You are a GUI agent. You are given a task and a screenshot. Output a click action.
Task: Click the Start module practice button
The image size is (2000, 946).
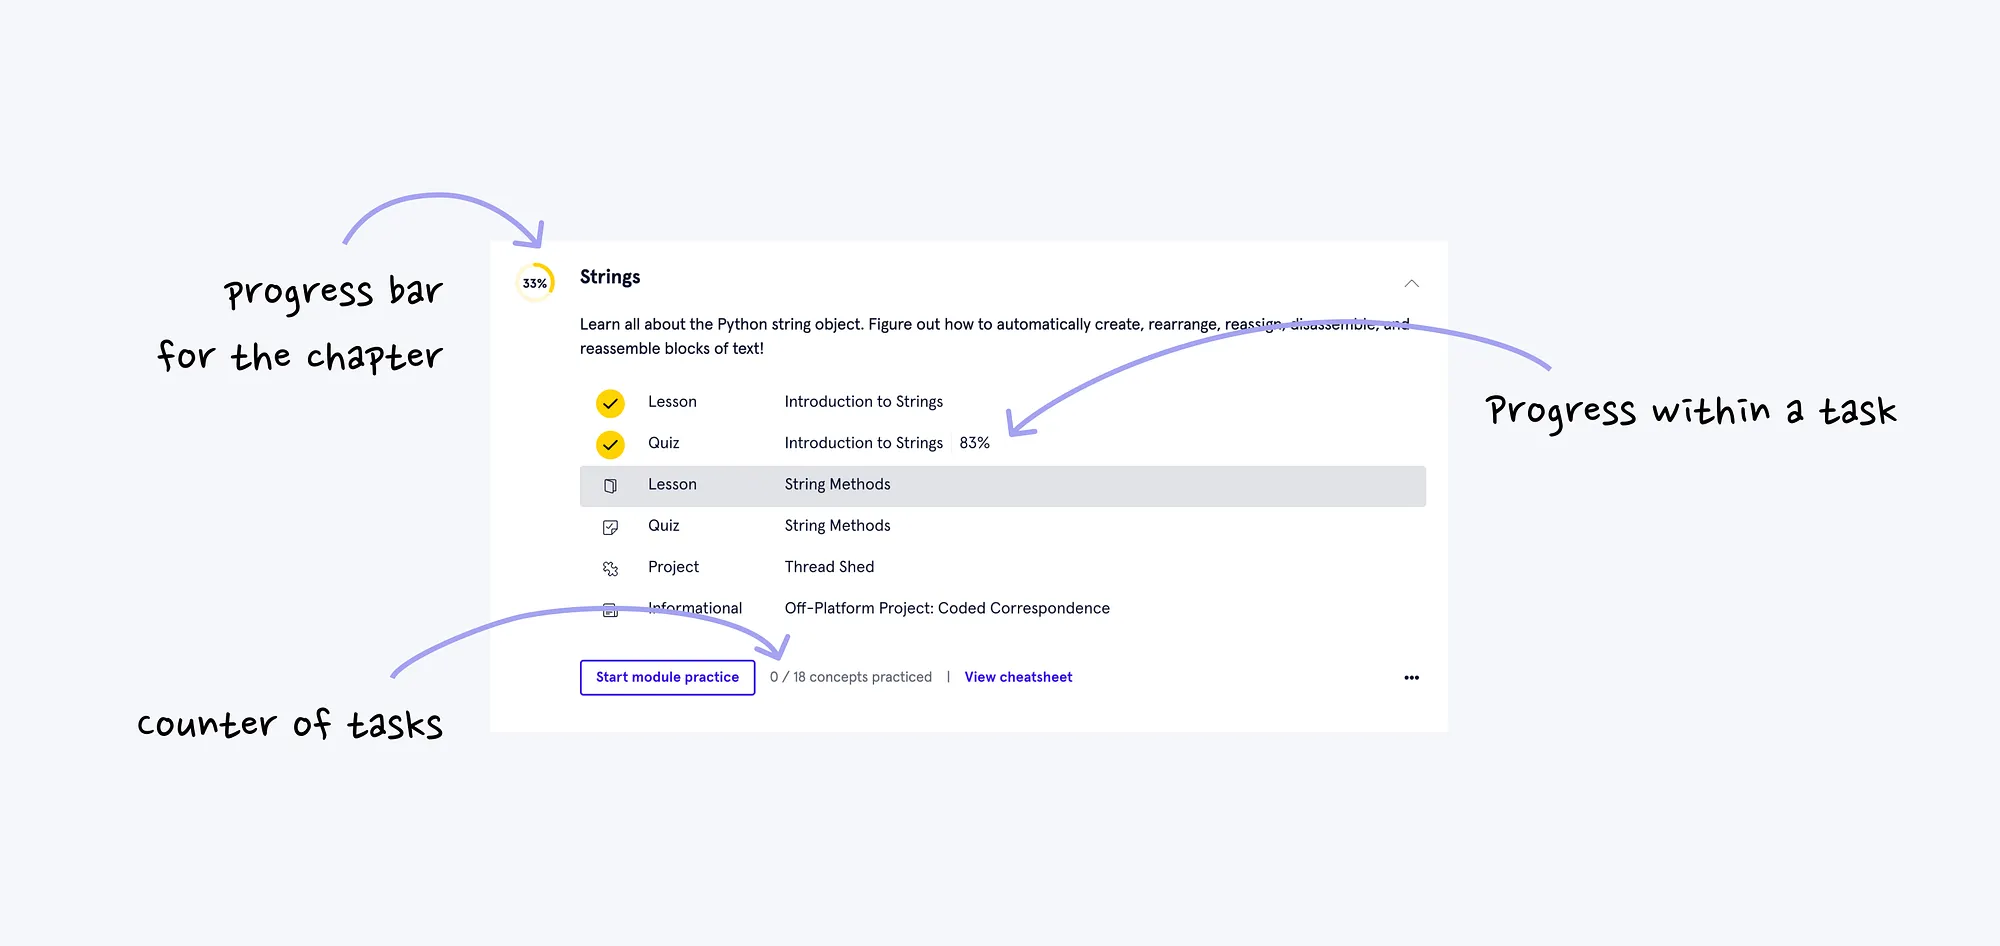(667, 677)
